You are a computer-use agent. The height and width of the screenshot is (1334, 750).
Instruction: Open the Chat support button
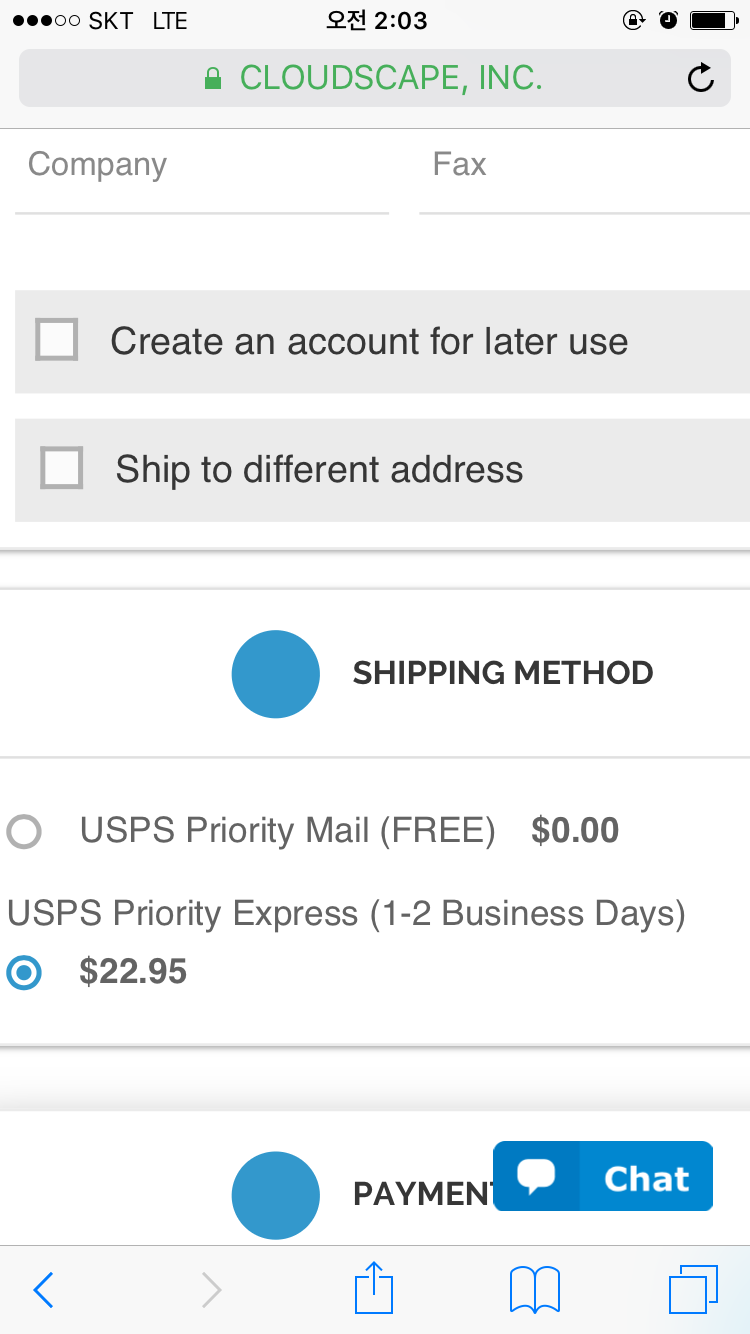(x=603, y=1176)
